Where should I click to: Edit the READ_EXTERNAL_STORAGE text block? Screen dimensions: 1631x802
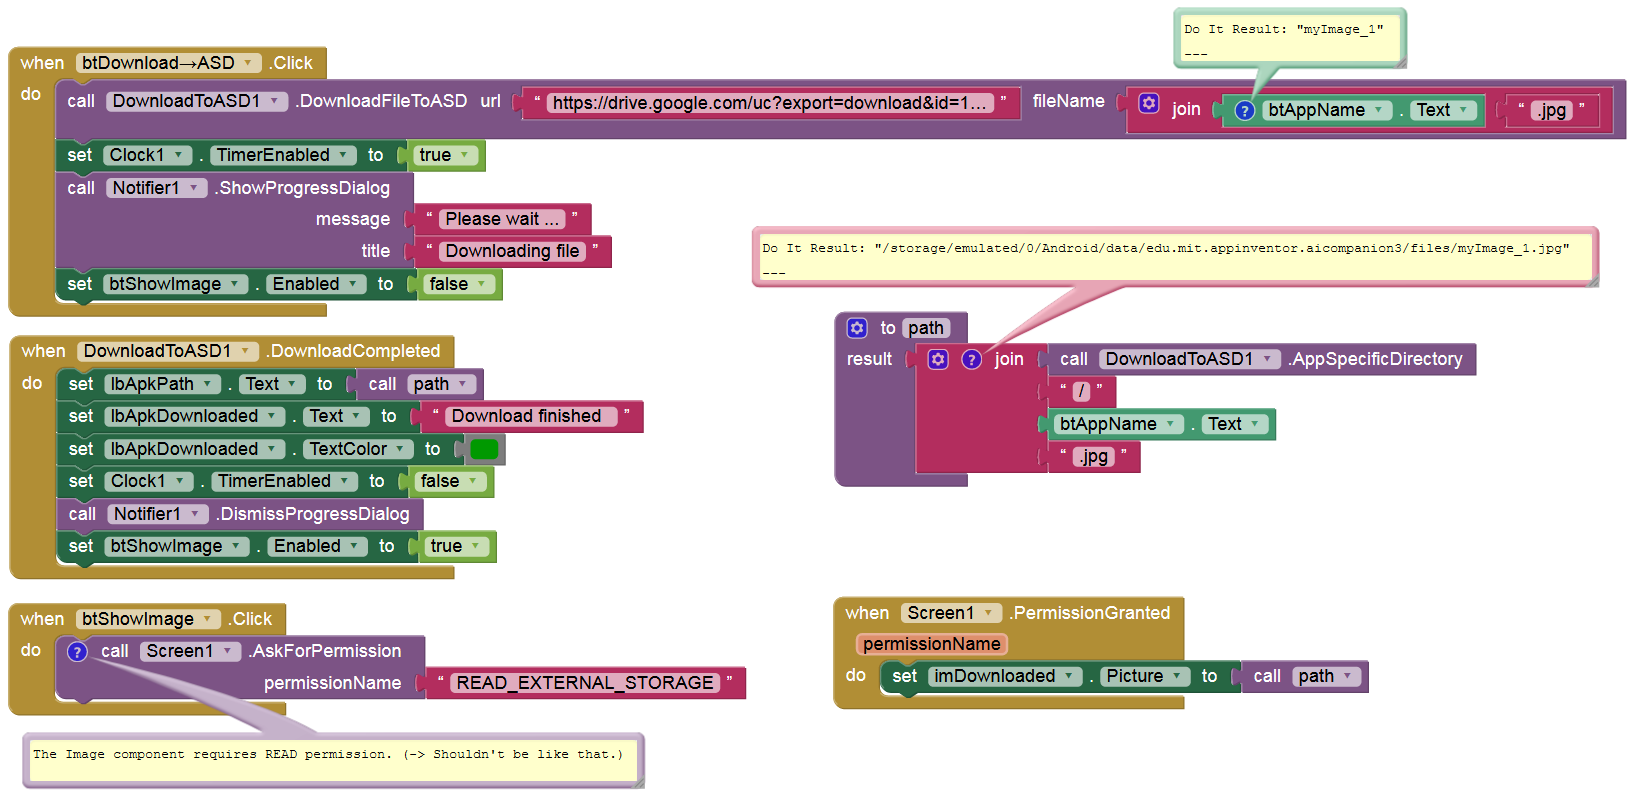[585, 683]
